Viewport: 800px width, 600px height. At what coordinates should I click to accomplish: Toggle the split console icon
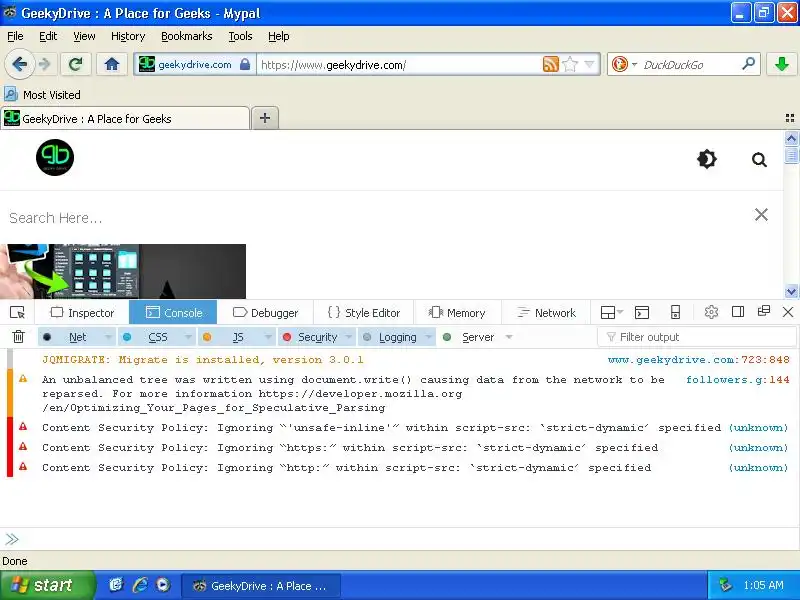click(642, 312)
